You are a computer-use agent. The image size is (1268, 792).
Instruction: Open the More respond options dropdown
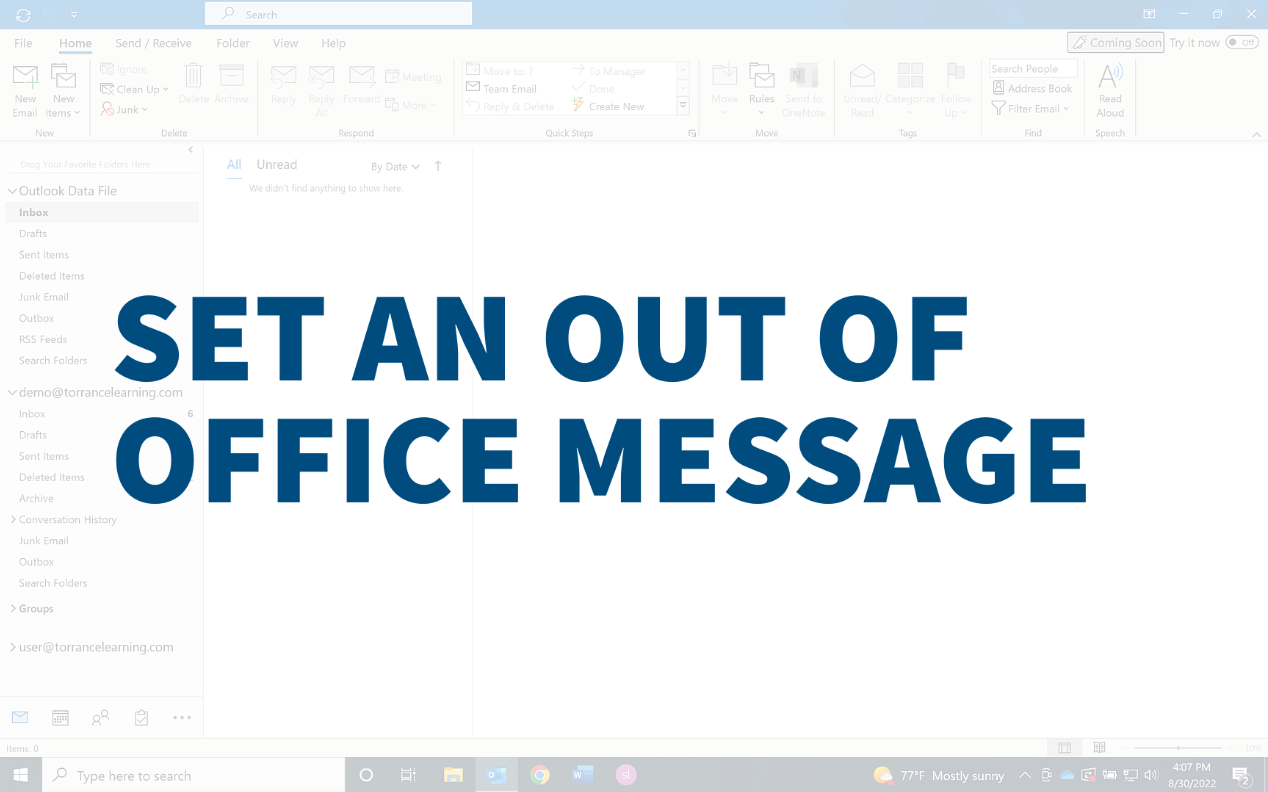[413, 105]
